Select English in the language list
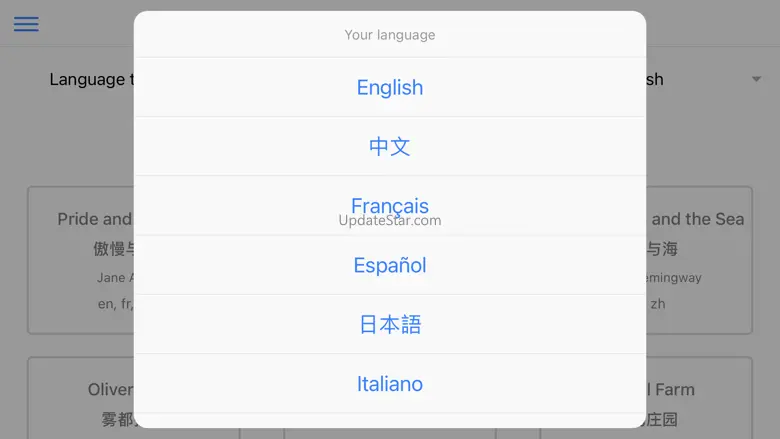Image resolution: width=780 pixels, height=439 pixels. [x=390, y=87]
